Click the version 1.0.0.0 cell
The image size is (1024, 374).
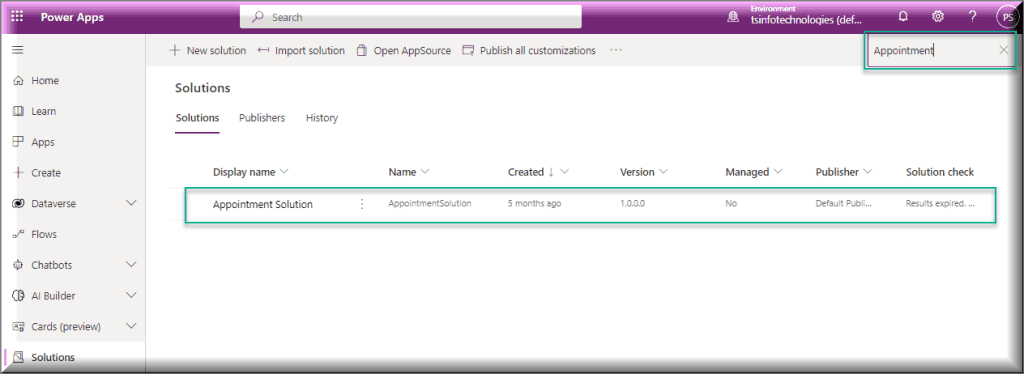pyautogui.click(x=632, y=204)
